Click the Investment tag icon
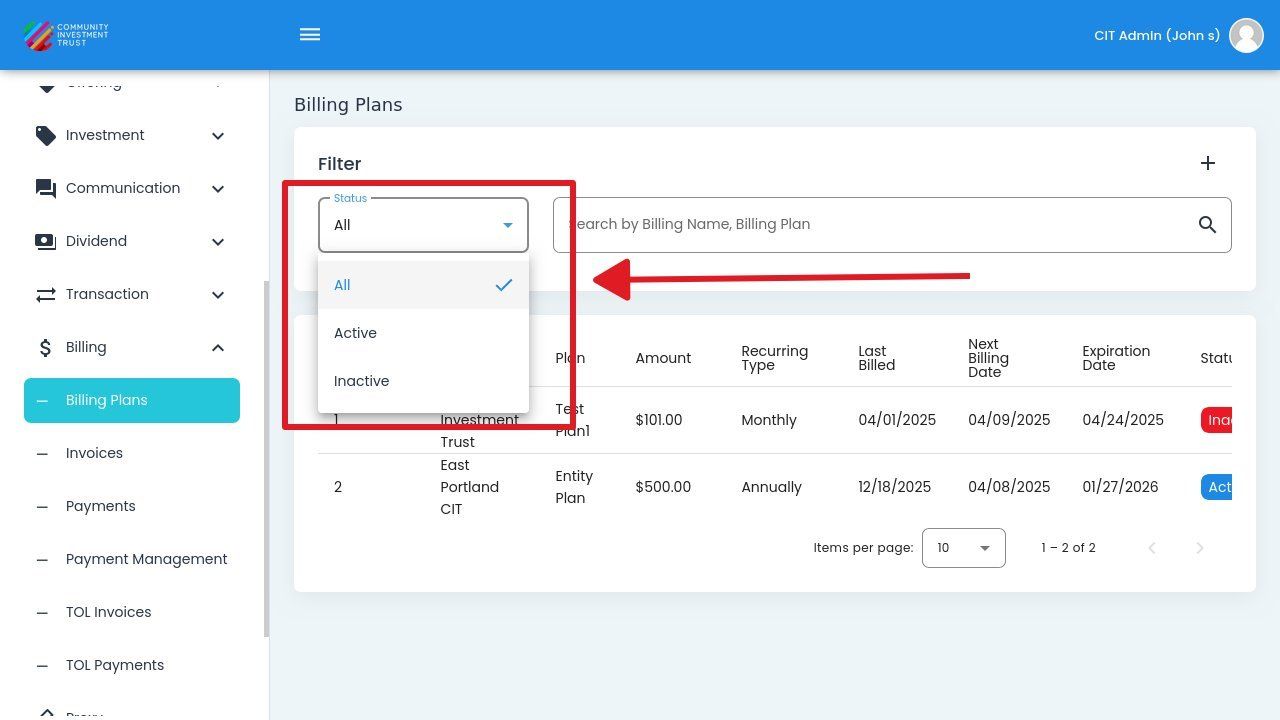Image resolution: width=1280 pixels, height=720 pixels. pyautogui.click(x=45, y=136)
